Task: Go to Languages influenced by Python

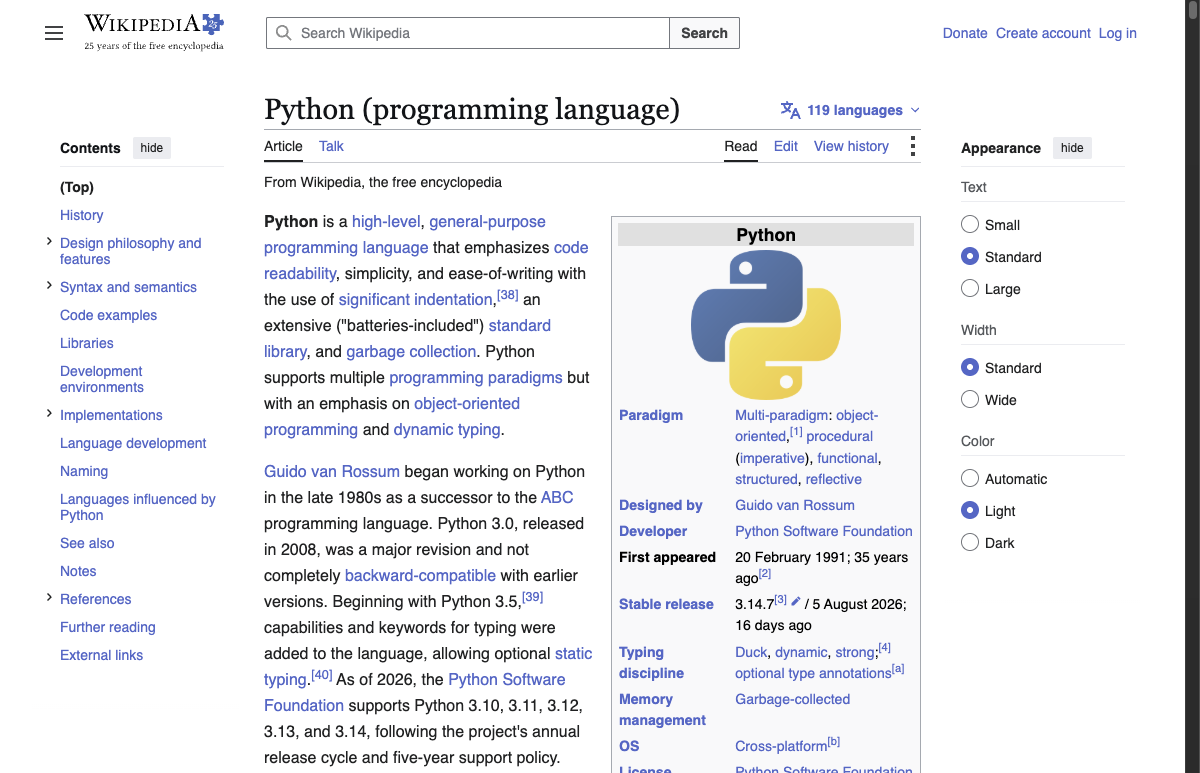Action: [x=138, y=507]
